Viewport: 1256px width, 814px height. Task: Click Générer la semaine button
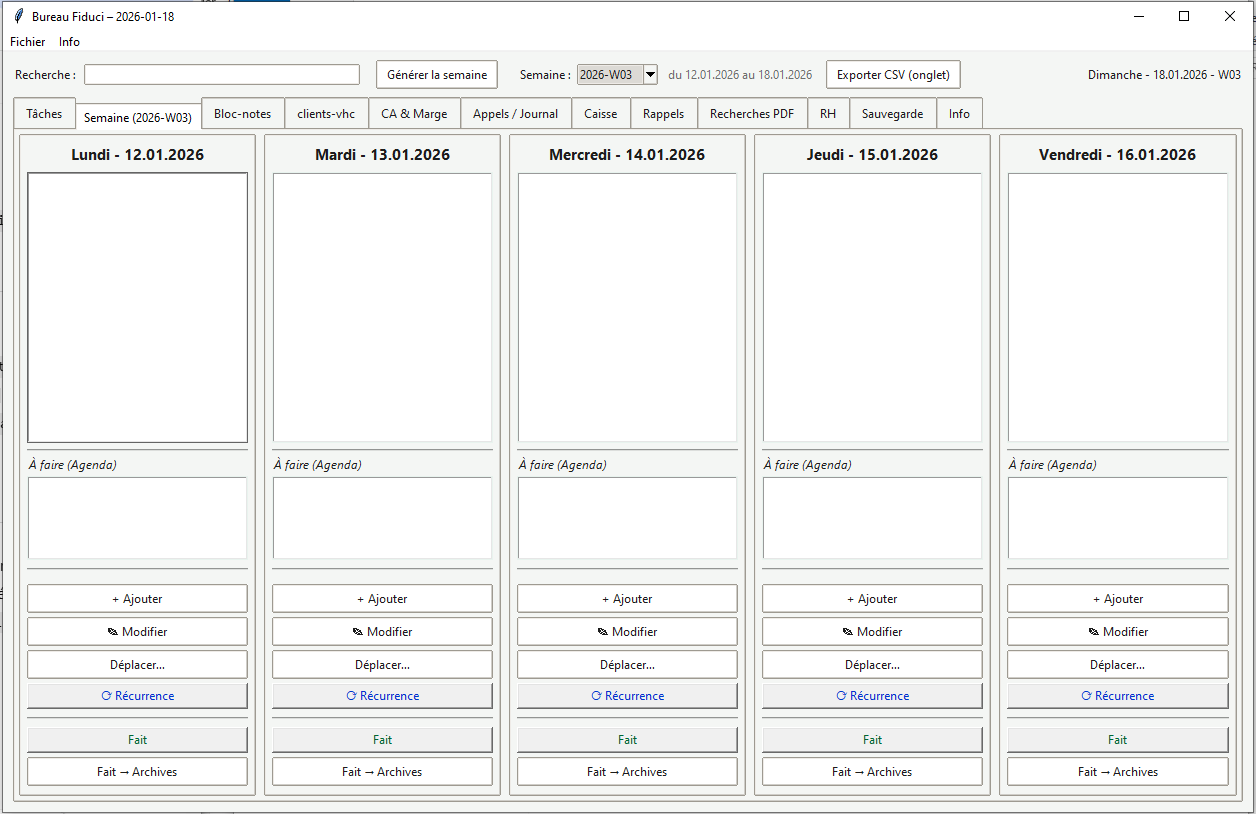[x=437, y=75]
